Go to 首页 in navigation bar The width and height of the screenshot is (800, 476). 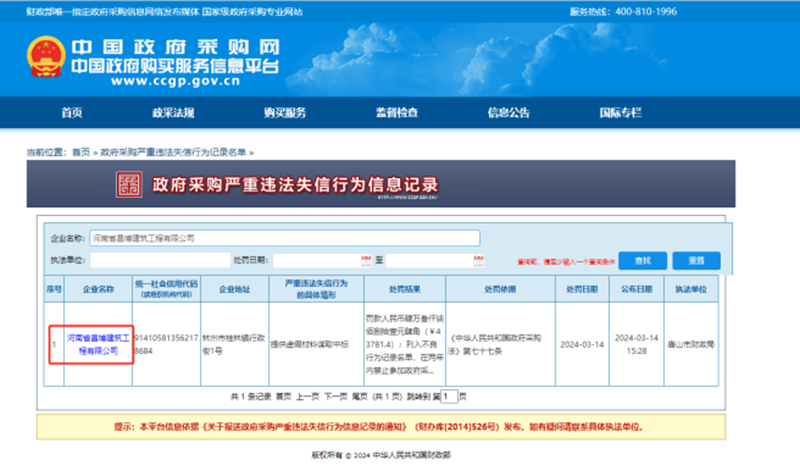(72, 113)
